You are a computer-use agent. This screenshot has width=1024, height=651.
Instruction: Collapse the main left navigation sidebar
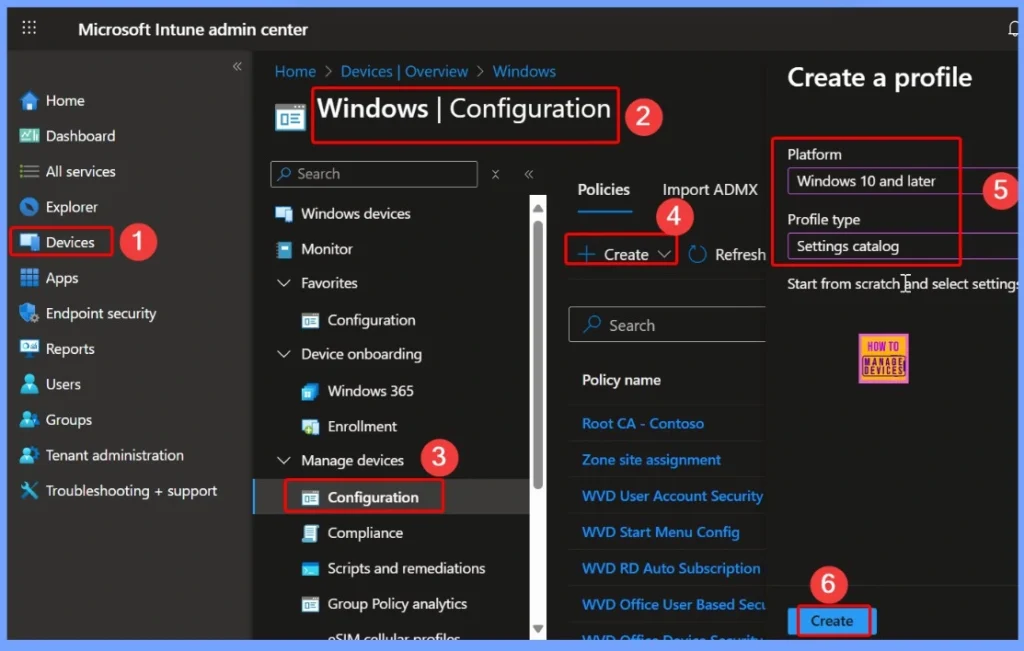point(237,66)
